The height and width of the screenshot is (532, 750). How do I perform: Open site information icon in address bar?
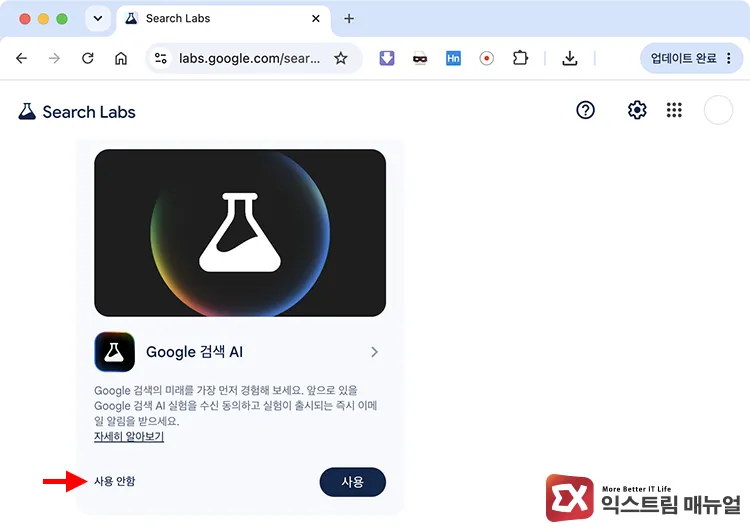[161, 58]
